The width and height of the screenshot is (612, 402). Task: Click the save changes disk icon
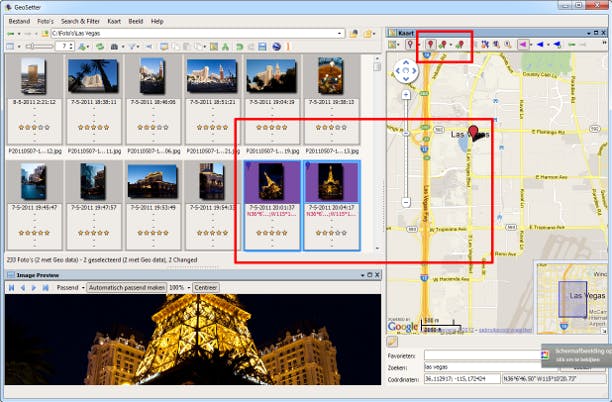[262, 46]
